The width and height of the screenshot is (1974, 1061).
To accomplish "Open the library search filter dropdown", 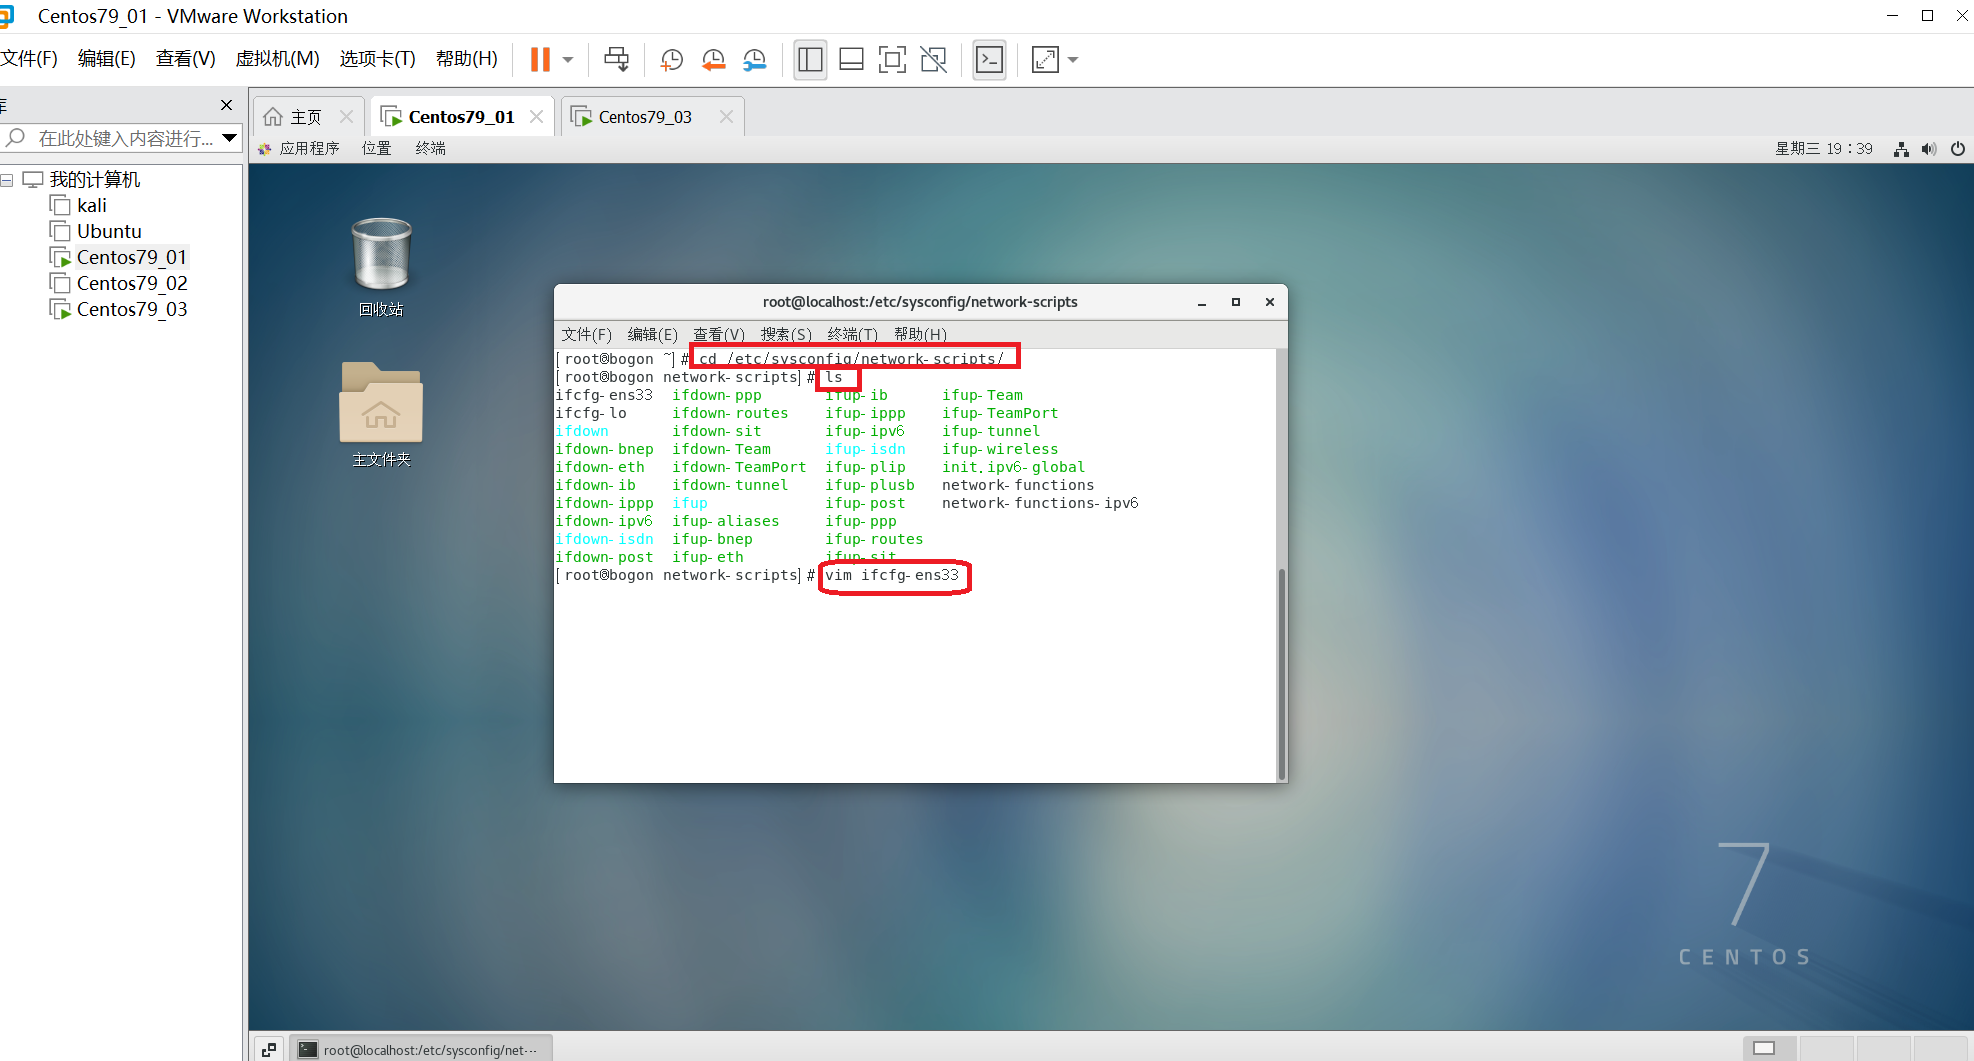I will click(230, 138).
